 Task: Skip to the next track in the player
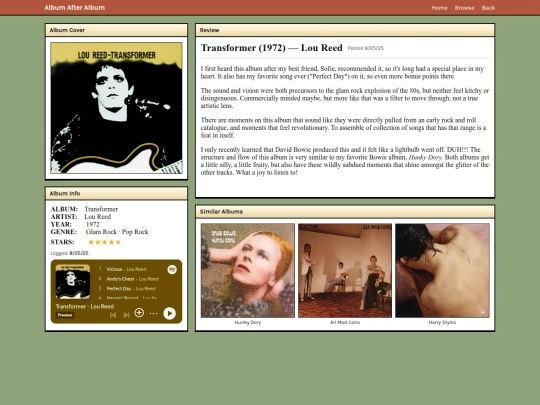(126, 314)
